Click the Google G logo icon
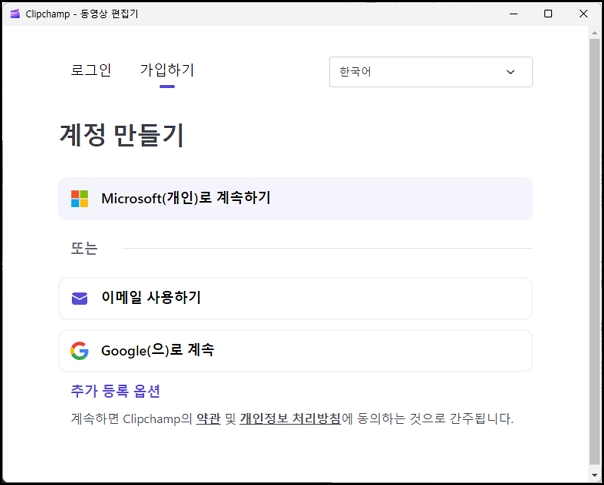The height and width of the screenshot is (485, 604). [79, 351]
